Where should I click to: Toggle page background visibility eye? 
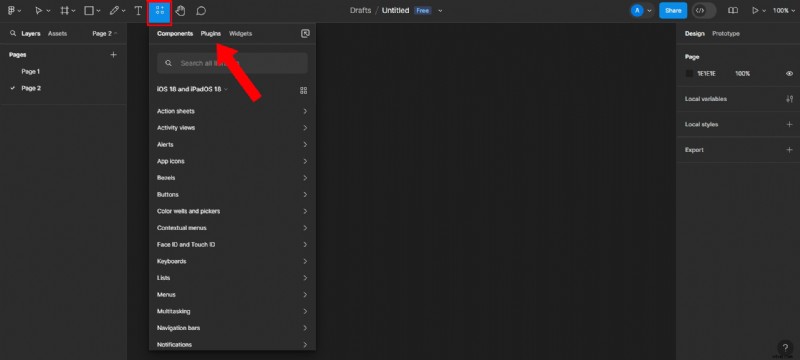789,74
